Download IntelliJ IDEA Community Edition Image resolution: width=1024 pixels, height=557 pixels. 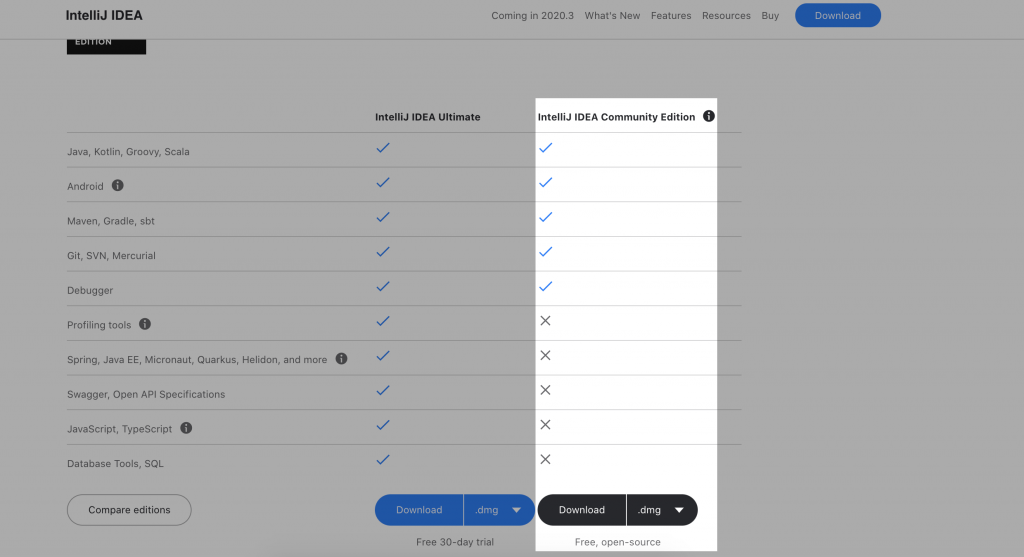[582, 510]
